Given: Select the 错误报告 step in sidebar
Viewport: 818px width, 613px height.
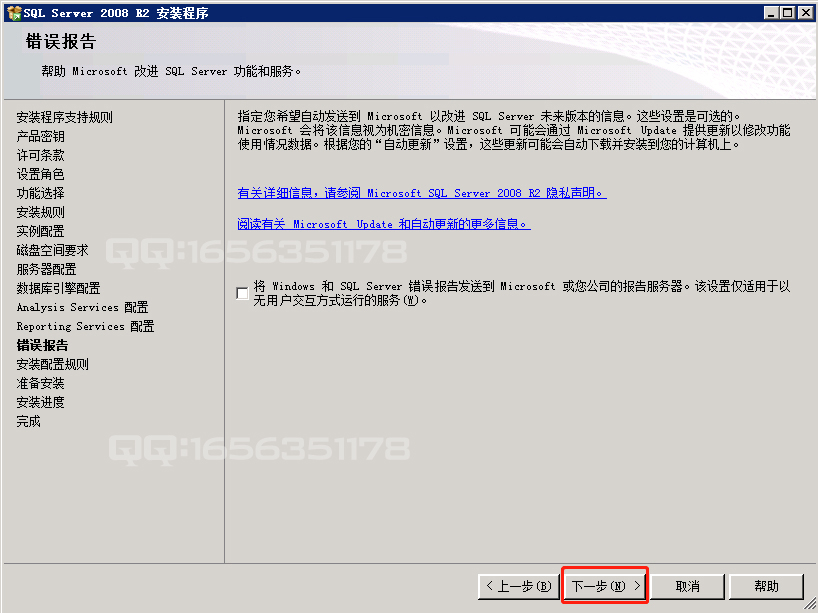Looking at the screenshot, I should (x=42, y=345).
